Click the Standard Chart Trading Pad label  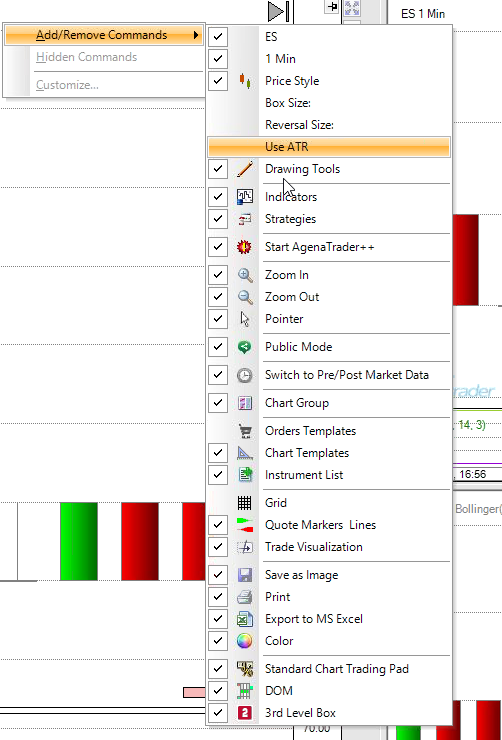(337, 669)
